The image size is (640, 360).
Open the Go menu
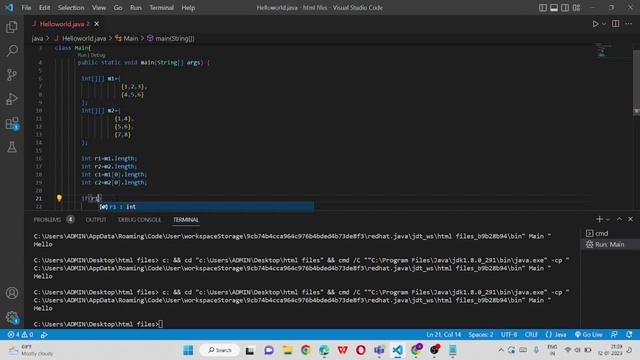coord(118,8)
